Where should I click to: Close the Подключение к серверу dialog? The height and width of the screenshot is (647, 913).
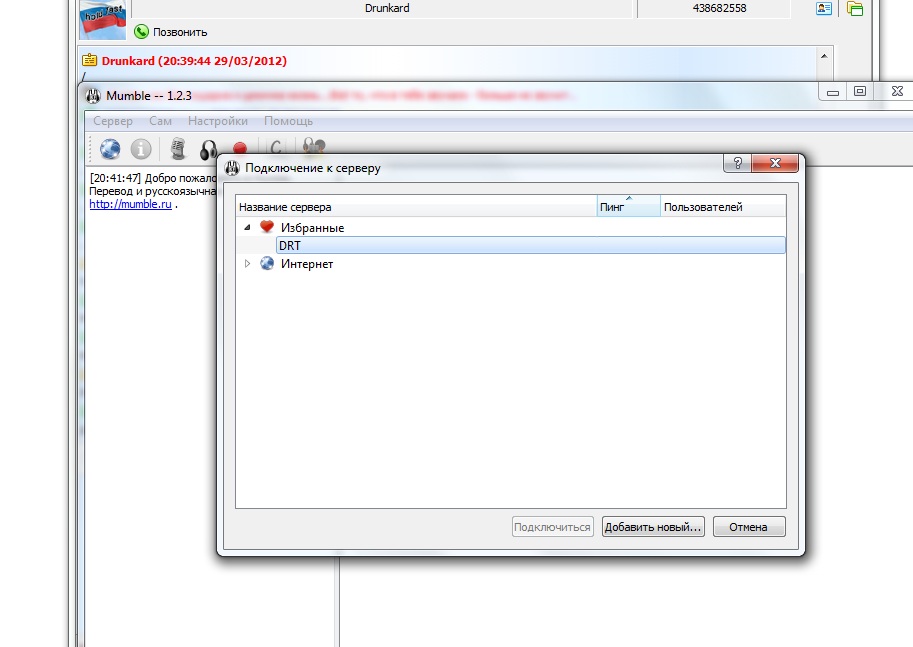coord(774,163)
